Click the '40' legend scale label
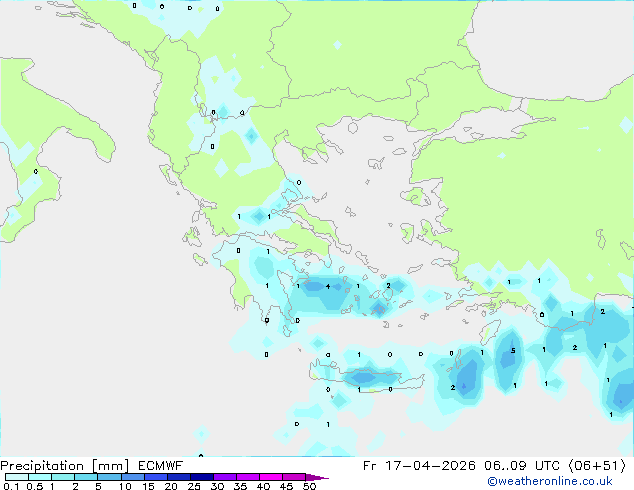The height and width of the screenshot is (490, 634). [x=263, y=486]
